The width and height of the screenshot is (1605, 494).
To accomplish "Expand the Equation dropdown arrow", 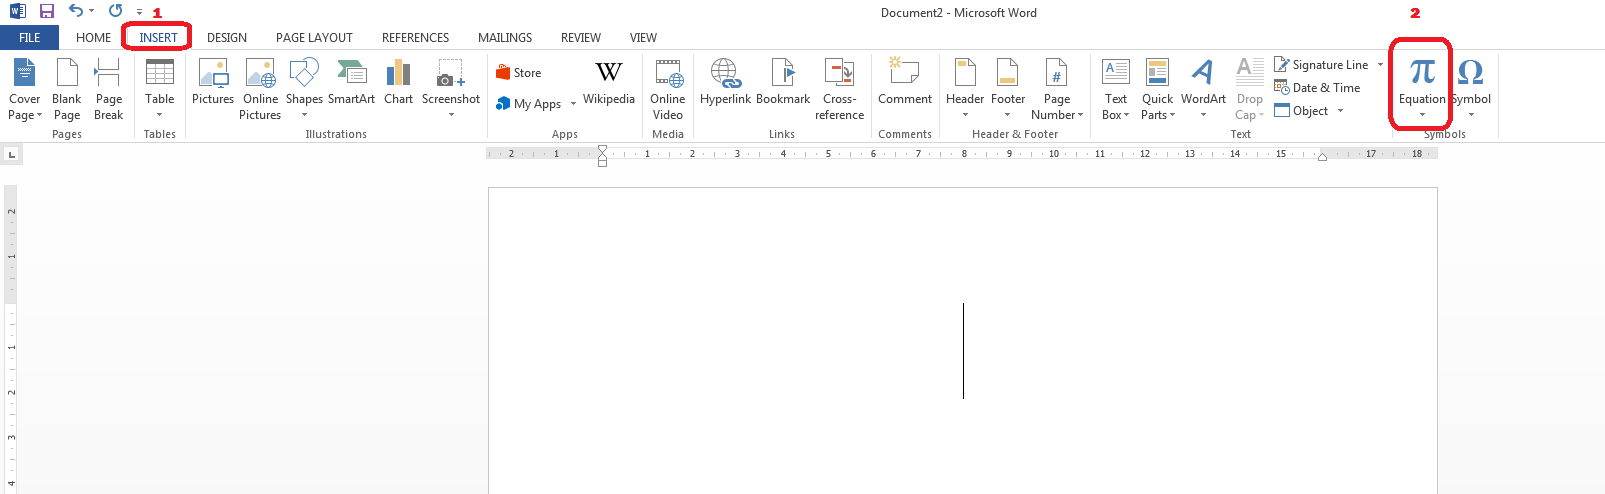I will pyautogui.click(x=1422, y=115).
